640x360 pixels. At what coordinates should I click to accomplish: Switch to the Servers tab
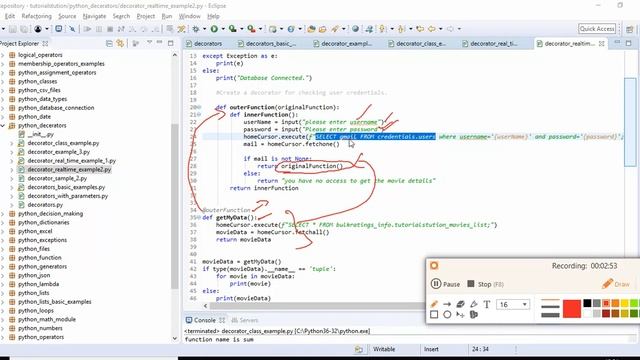tap(244, 320)
